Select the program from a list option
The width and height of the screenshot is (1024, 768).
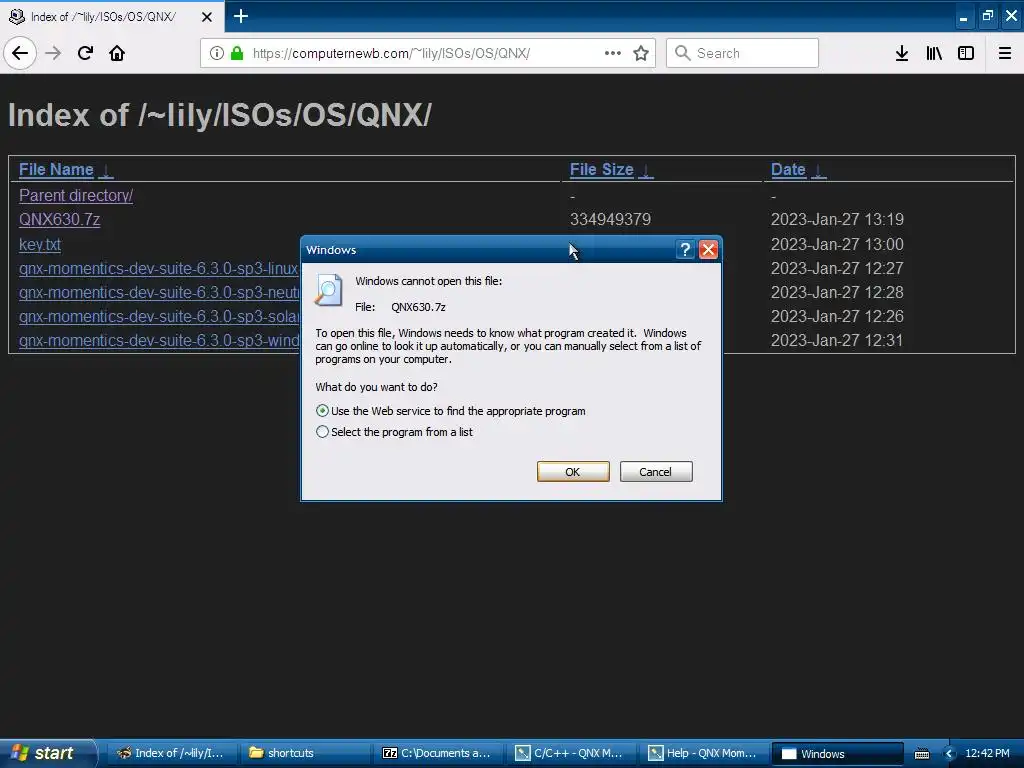coord(394,432)
